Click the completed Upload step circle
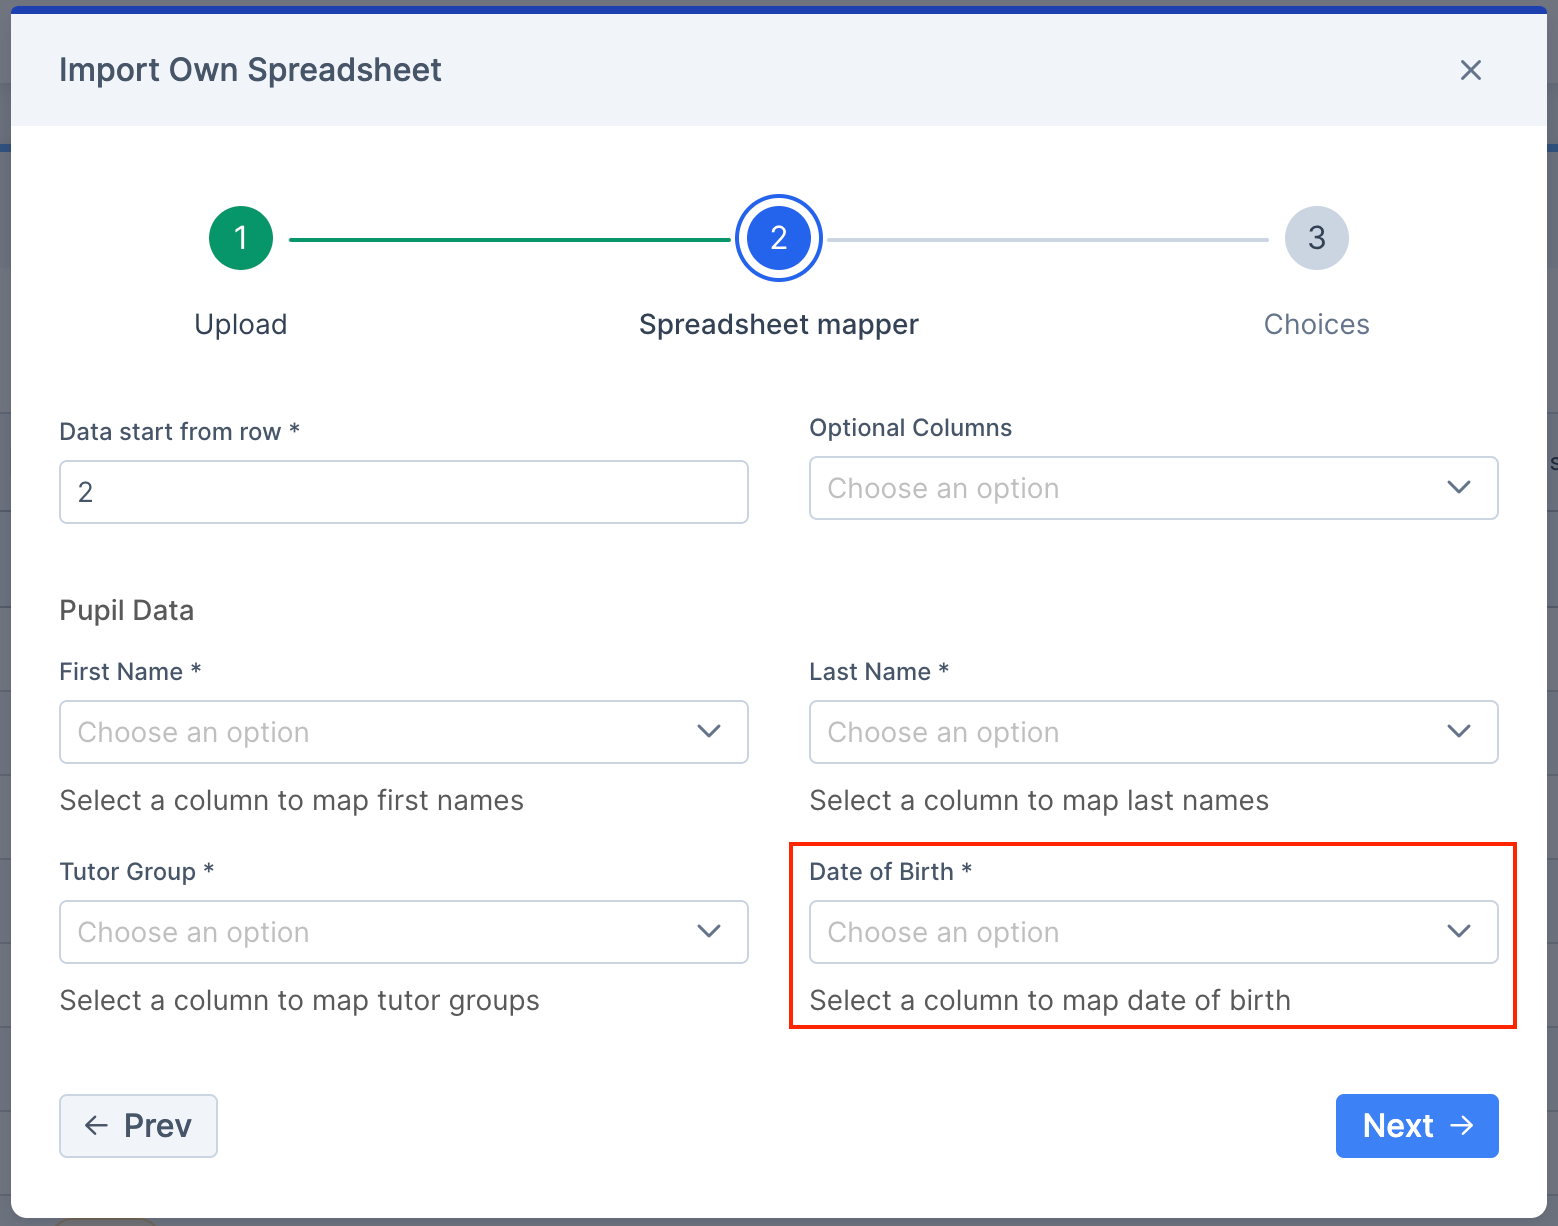The height and width of the screenshot is (1226, 1558). pos(240,238)
